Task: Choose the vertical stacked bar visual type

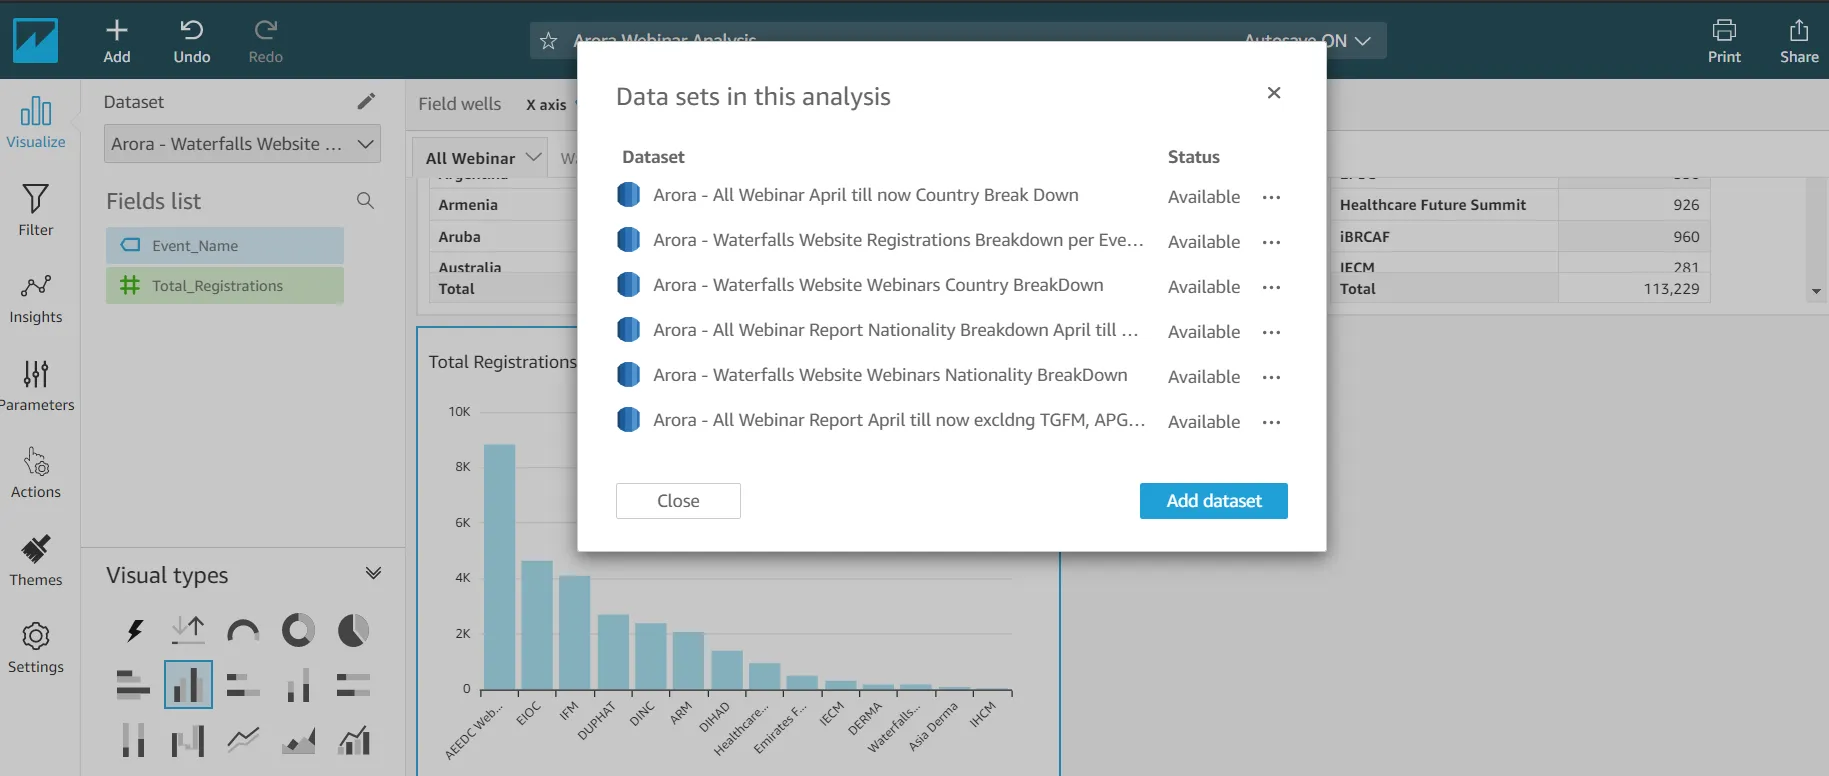Action: (x=298, y=685)
